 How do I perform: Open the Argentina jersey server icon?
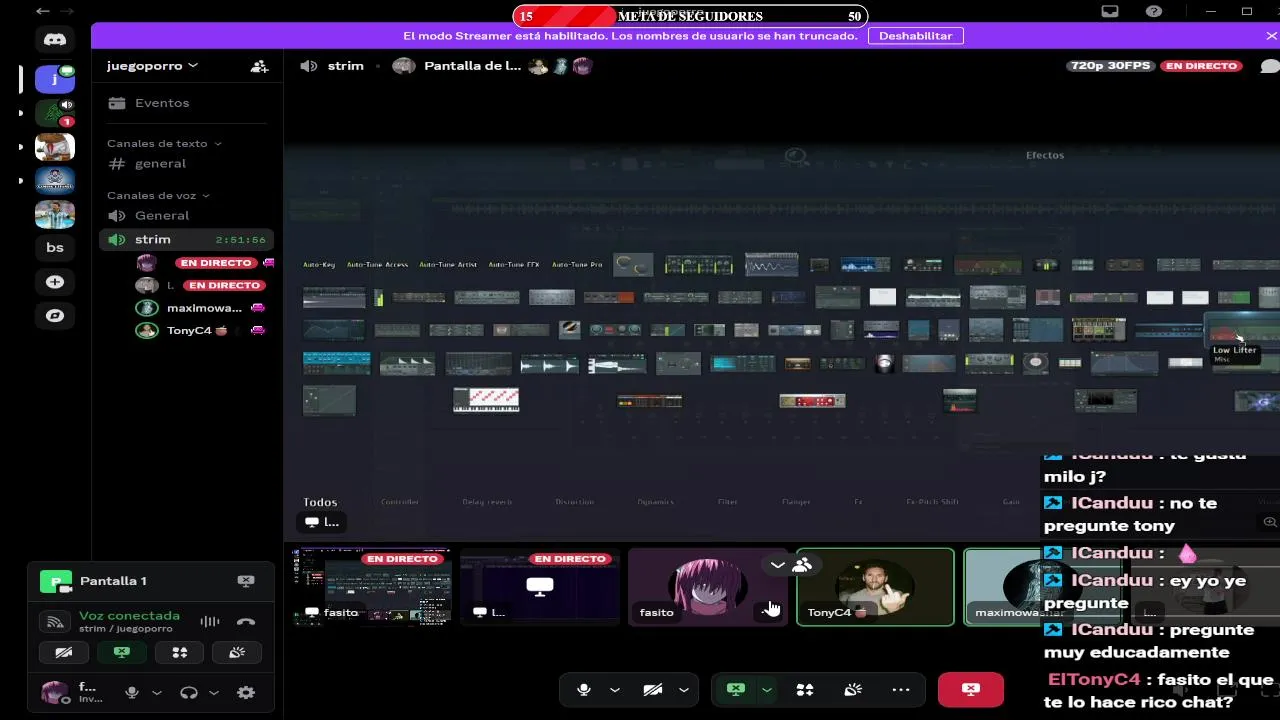55,214
